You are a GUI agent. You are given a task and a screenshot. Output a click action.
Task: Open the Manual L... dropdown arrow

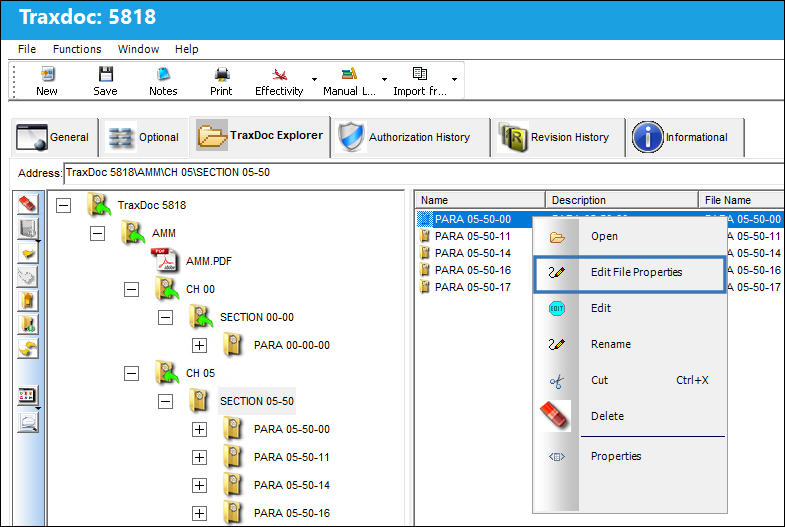[x=384, y=79]
